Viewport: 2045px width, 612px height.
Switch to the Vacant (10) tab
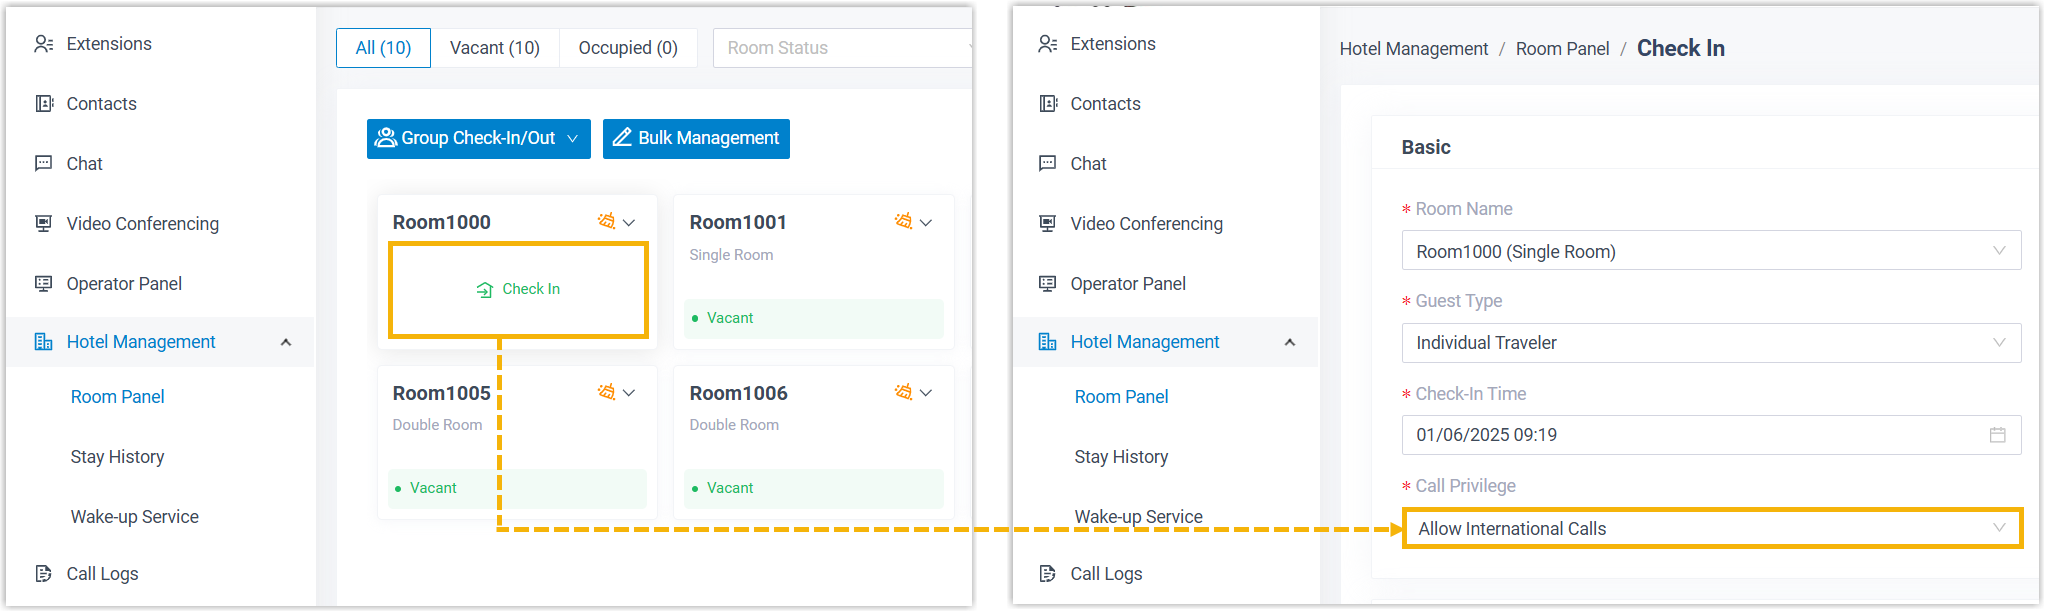[x=494, y=48]
